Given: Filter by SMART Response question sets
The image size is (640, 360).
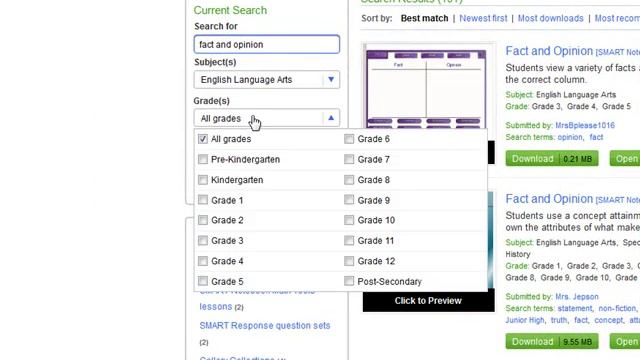Looking at the screenshot, I should (x=265, y=326).
